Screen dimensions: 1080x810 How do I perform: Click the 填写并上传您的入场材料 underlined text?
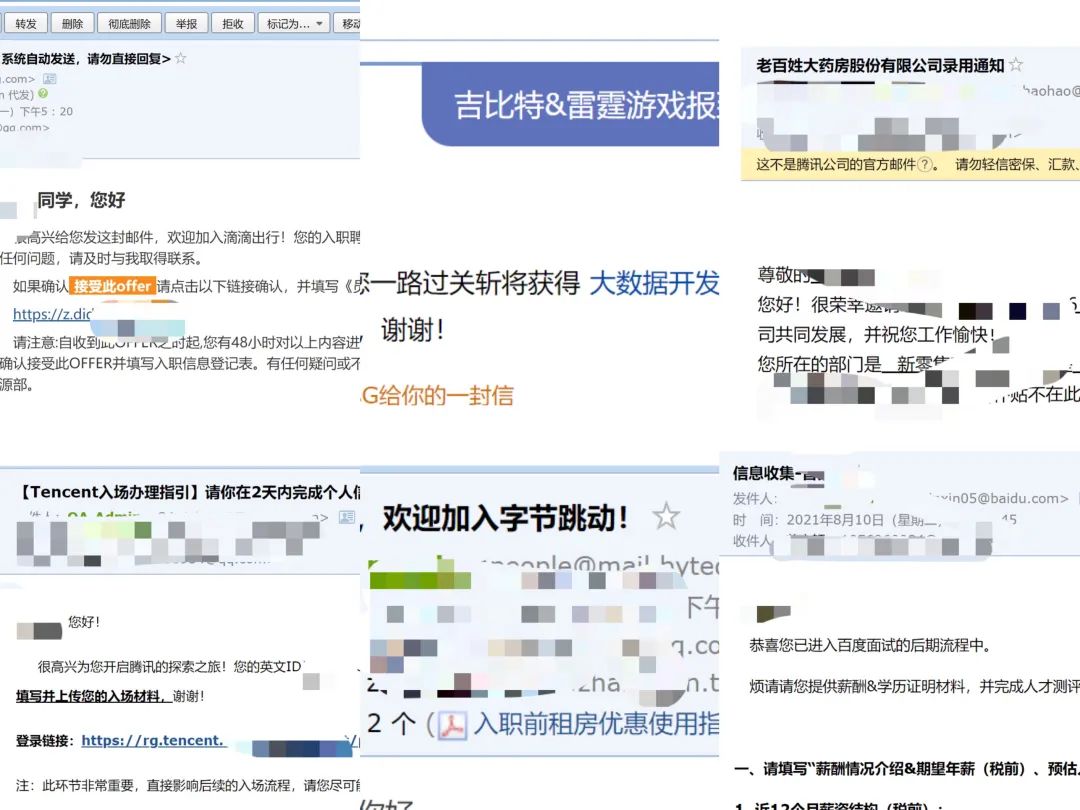[x=94, y=696]
